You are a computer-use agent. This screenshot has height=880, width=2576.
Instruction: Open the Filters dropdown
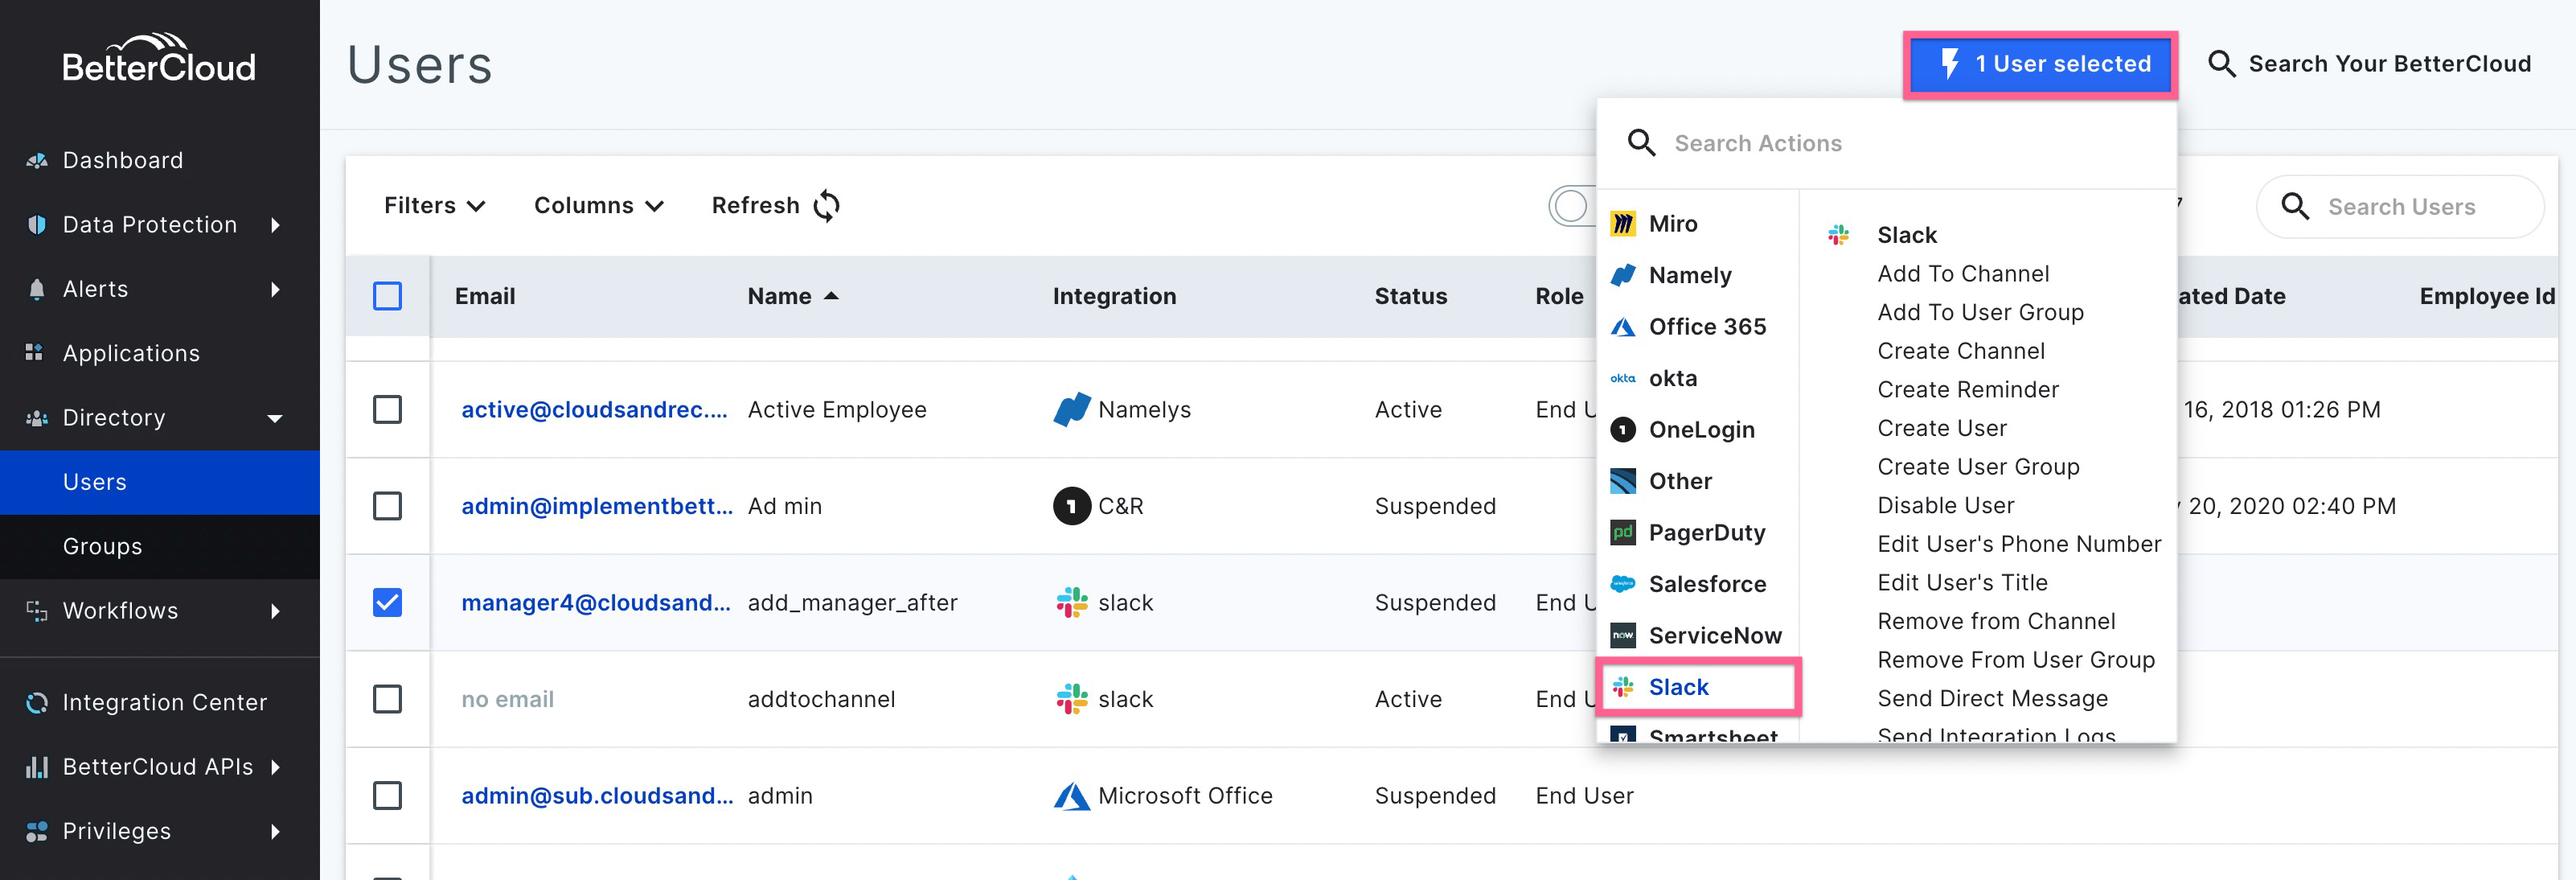point(434,205)
